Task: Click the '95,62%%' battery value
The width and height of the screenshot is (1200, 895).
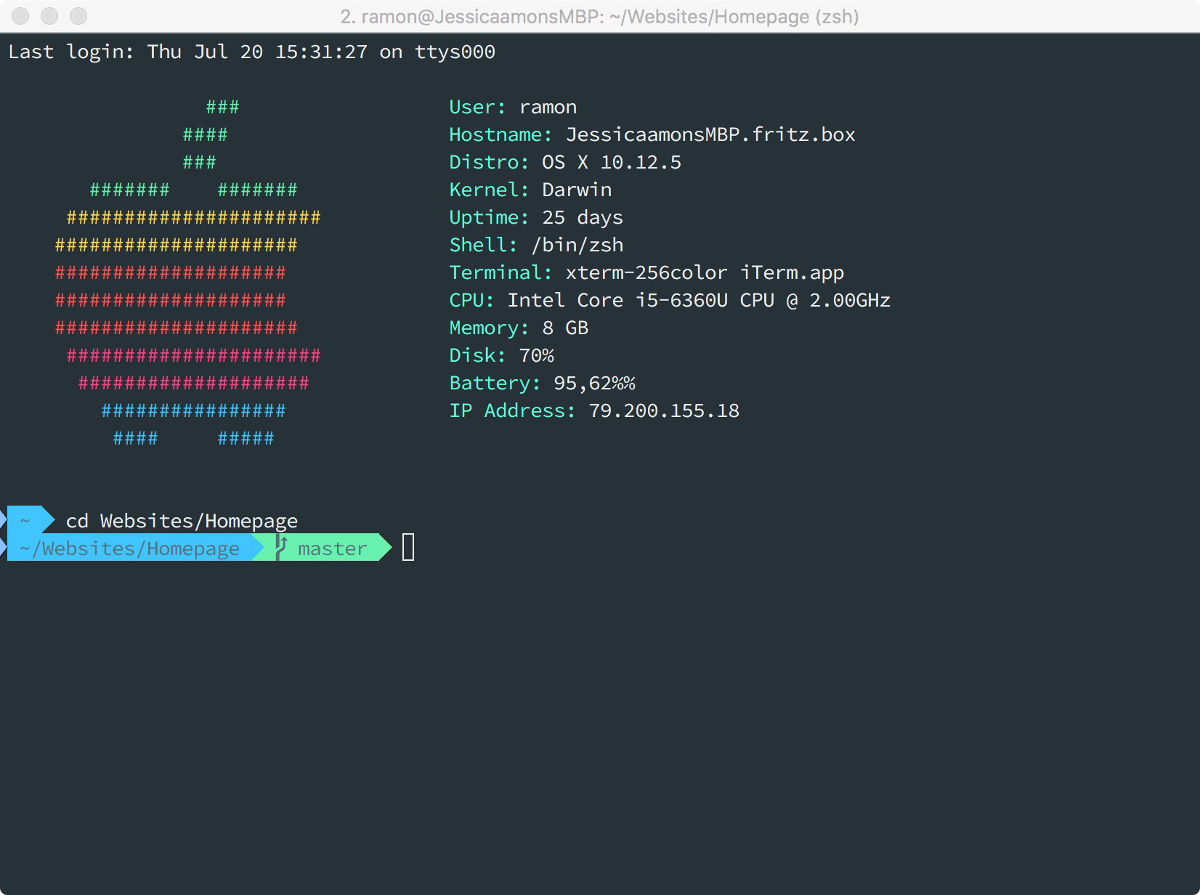Action: (x=594, y=383)
